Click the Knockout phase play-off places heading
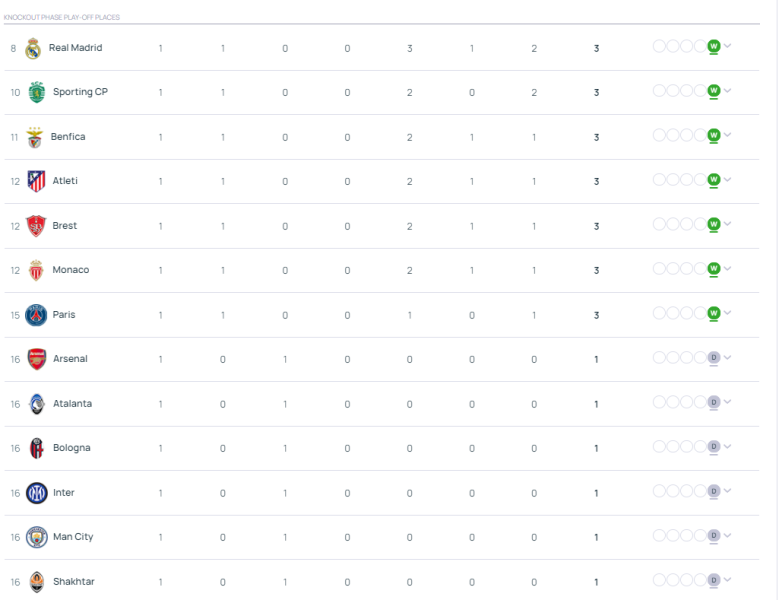The height and width of the screenshot is (600, 779). [62, 17]
